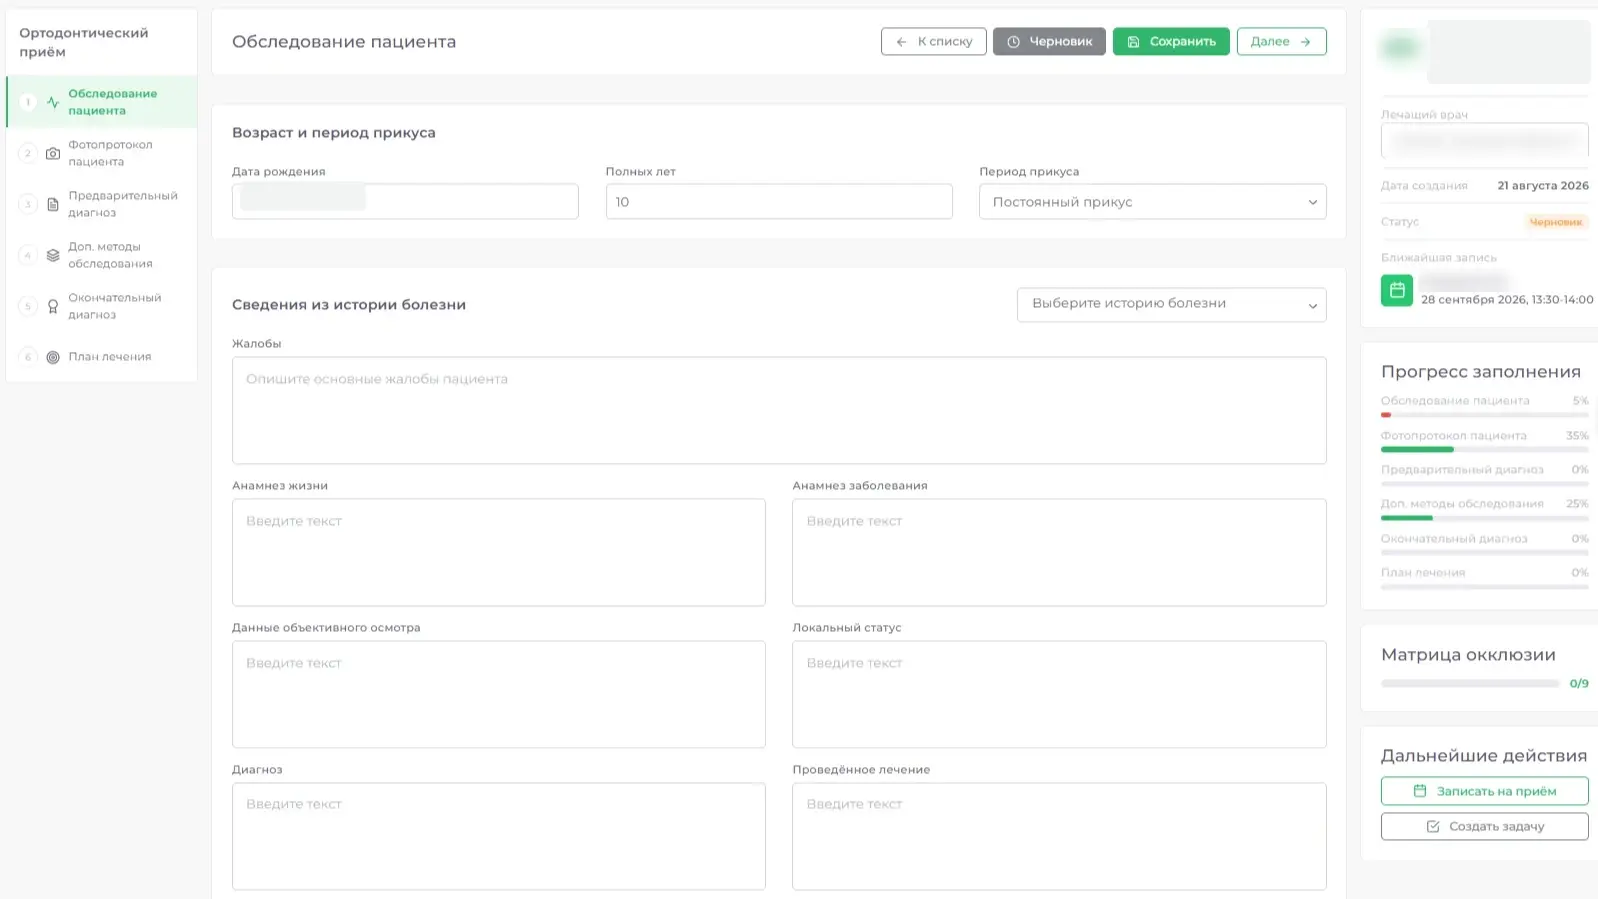Screen dimensions: 1598x899
Task: Go back with К списку button
Action: click(933, 41)
